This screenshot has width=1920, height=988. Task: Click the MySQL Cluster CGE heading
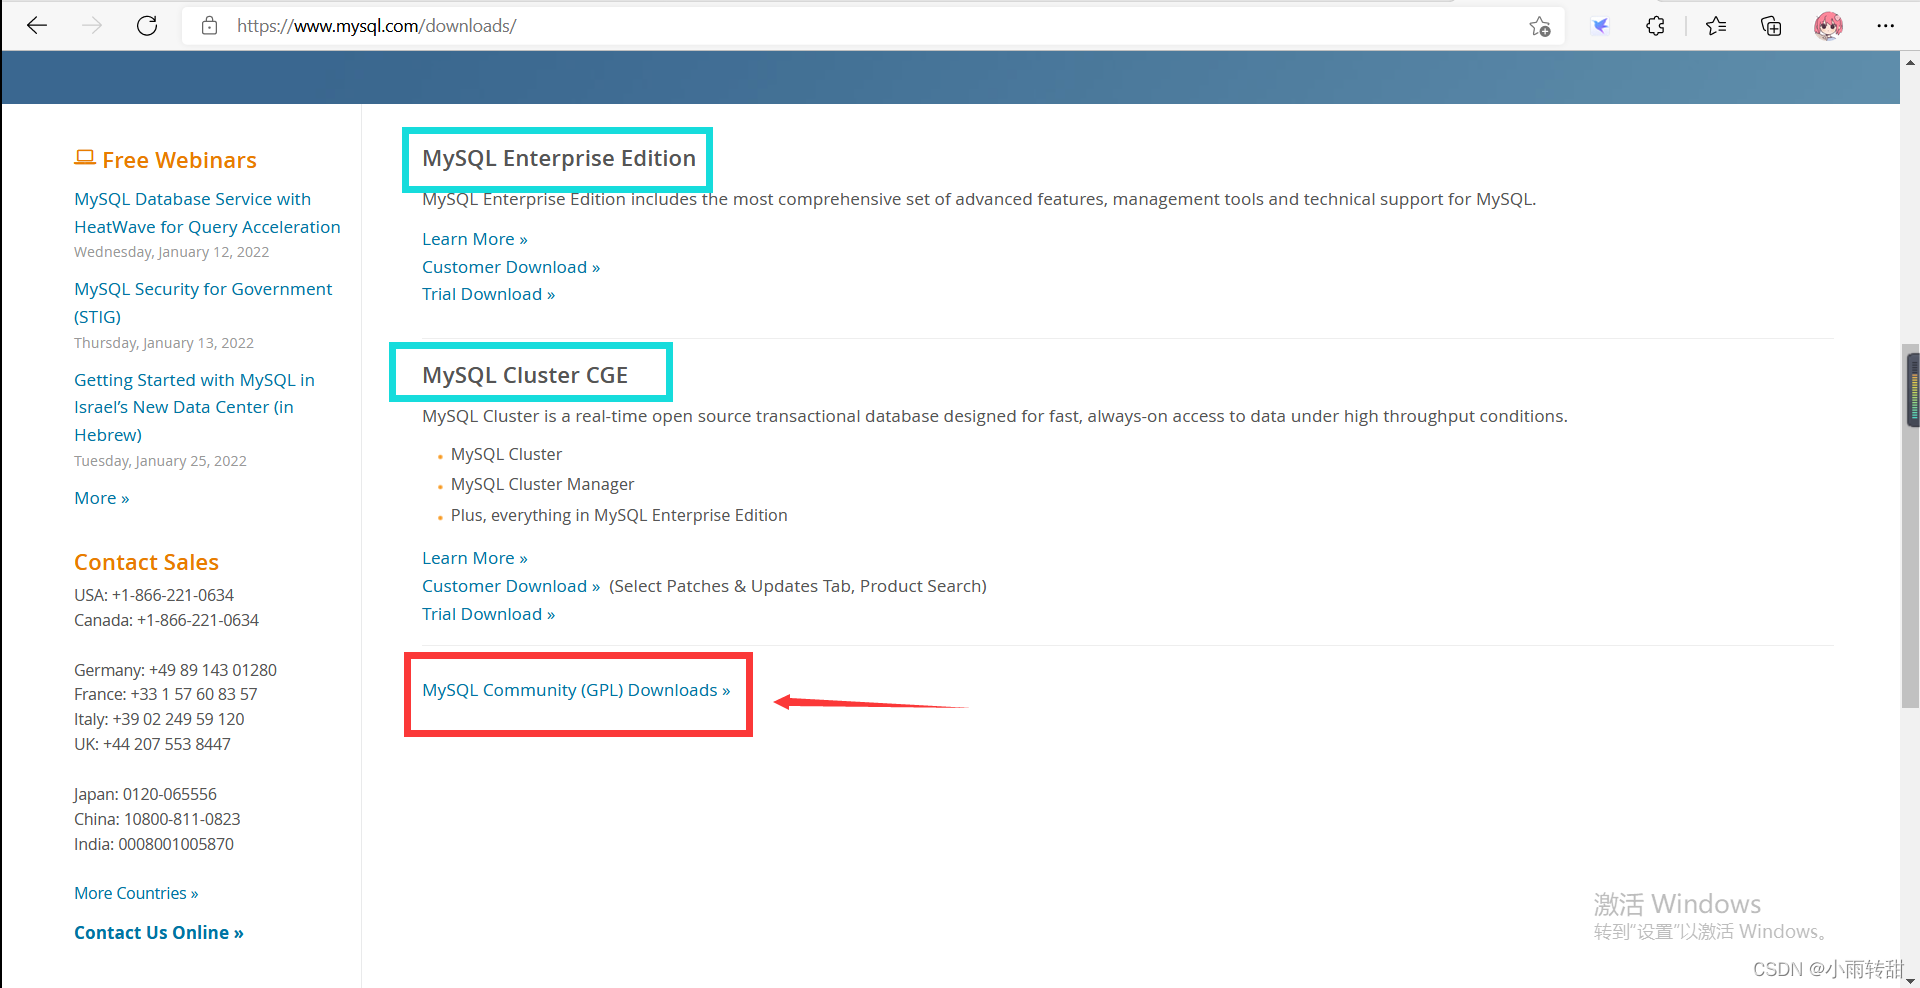(525, 375)
